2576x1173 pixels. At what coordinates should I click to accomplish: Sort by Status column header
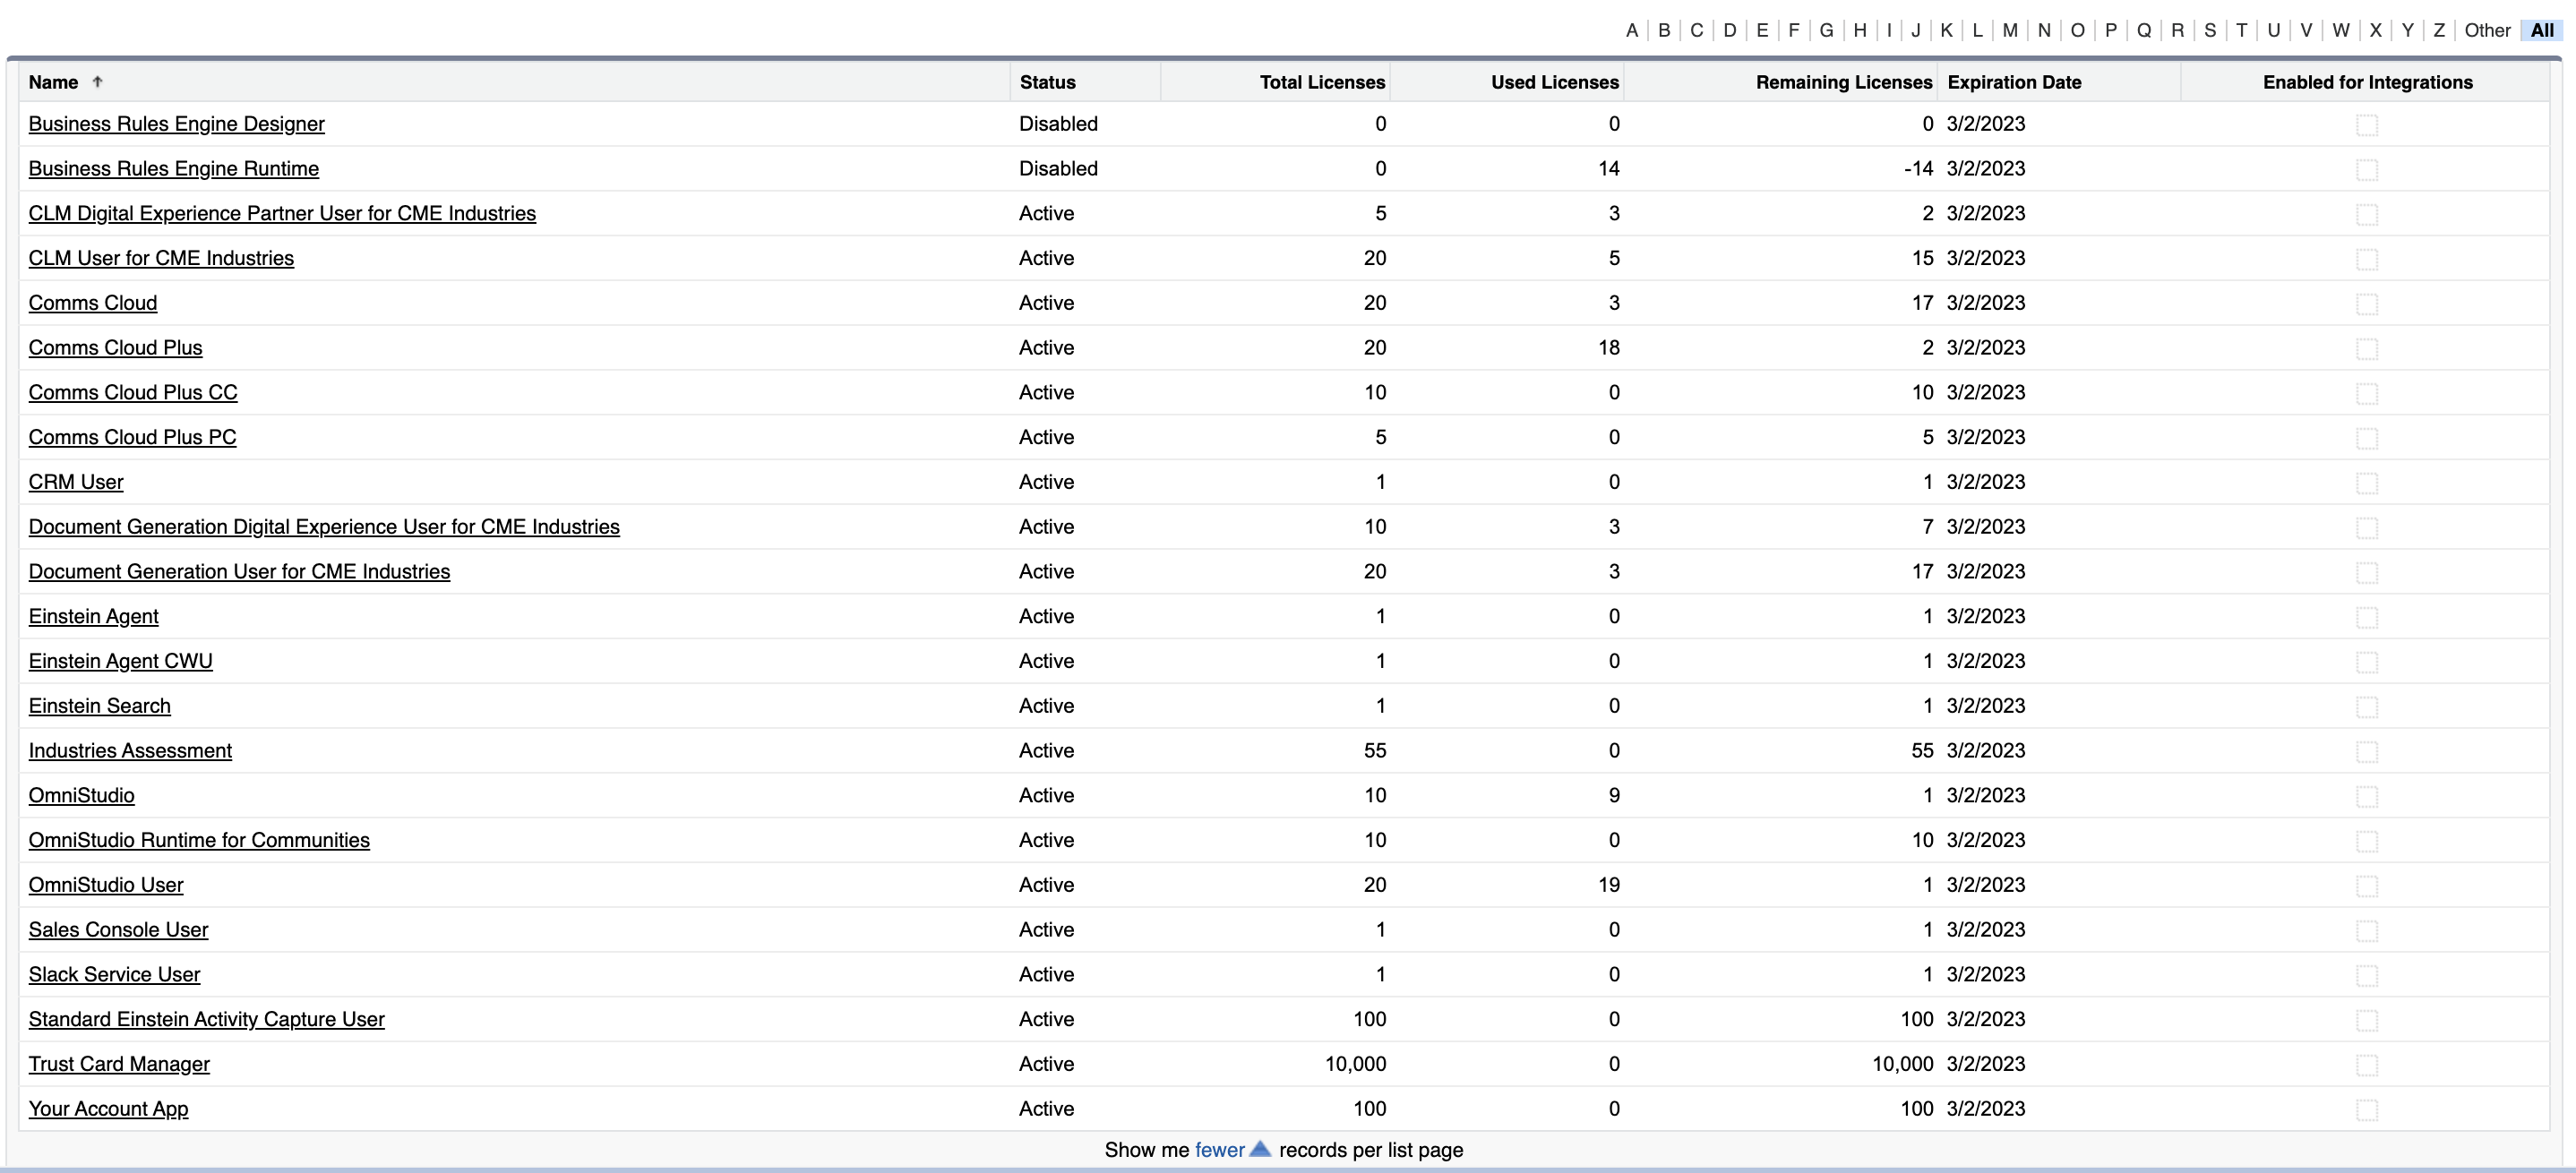point(1047,82)
